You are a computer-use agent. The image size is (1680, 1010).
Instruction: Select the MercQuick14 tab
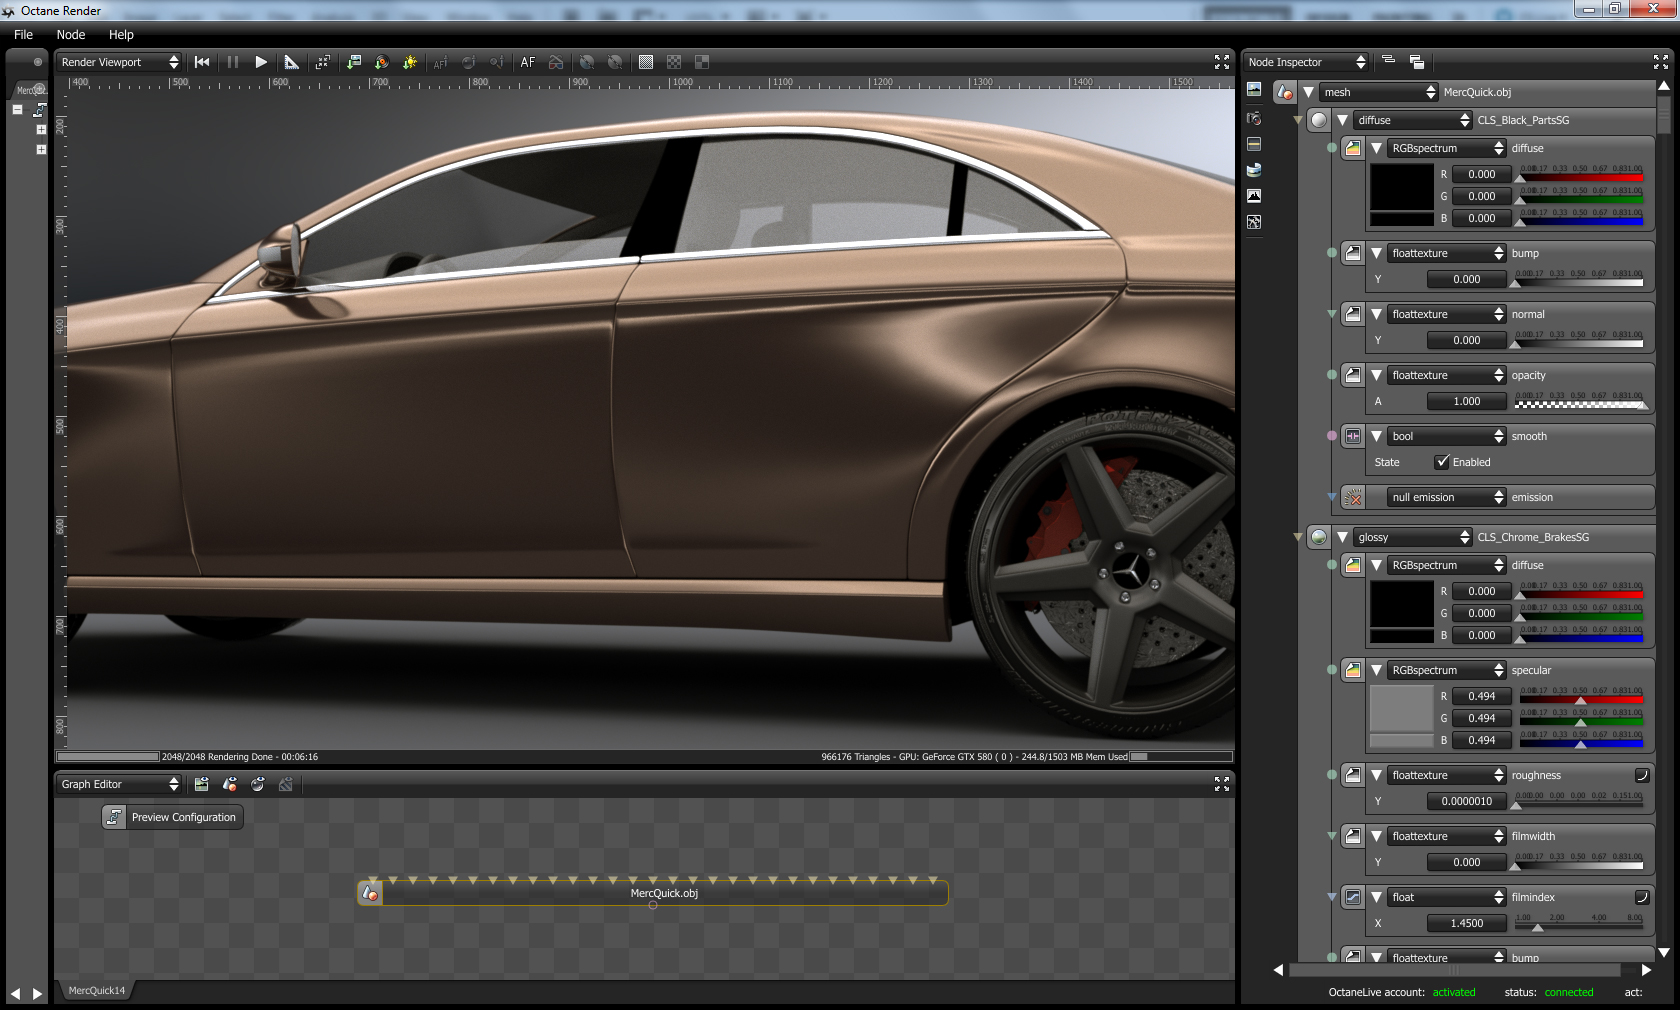click(x=97, y=991)
